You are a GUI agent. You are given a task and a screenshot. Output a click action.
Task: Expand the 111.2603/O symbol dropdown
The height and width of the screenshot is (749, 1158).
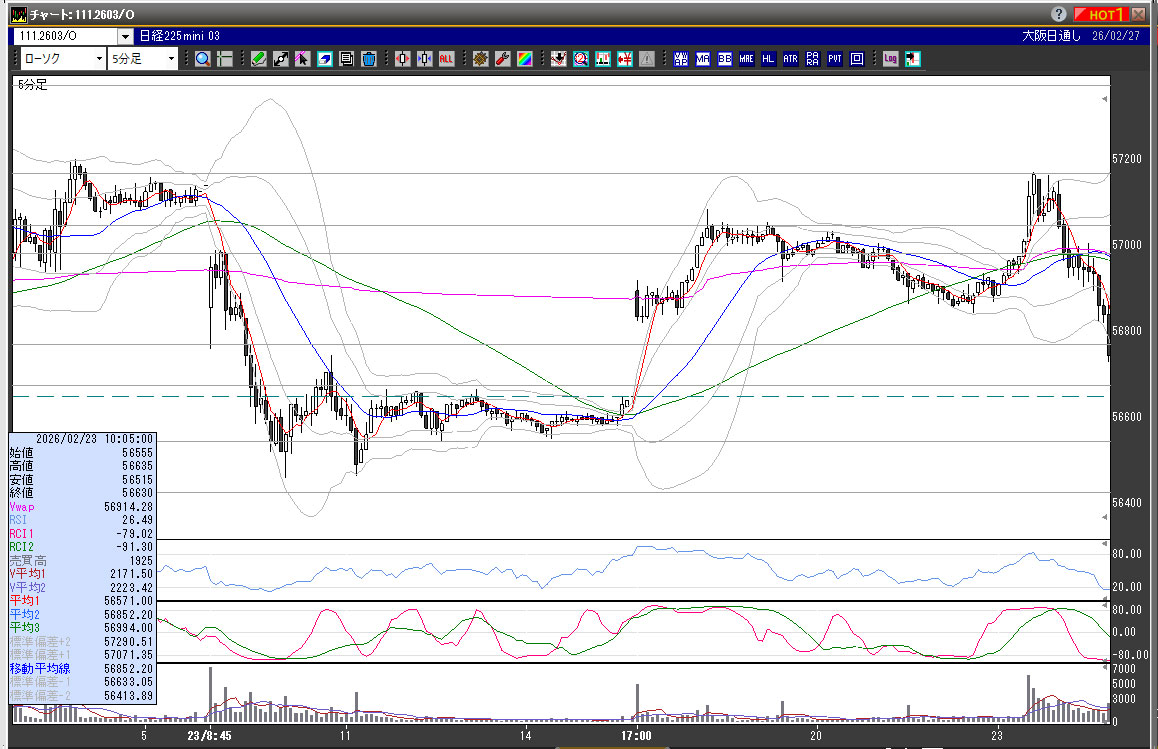[125, 36]
